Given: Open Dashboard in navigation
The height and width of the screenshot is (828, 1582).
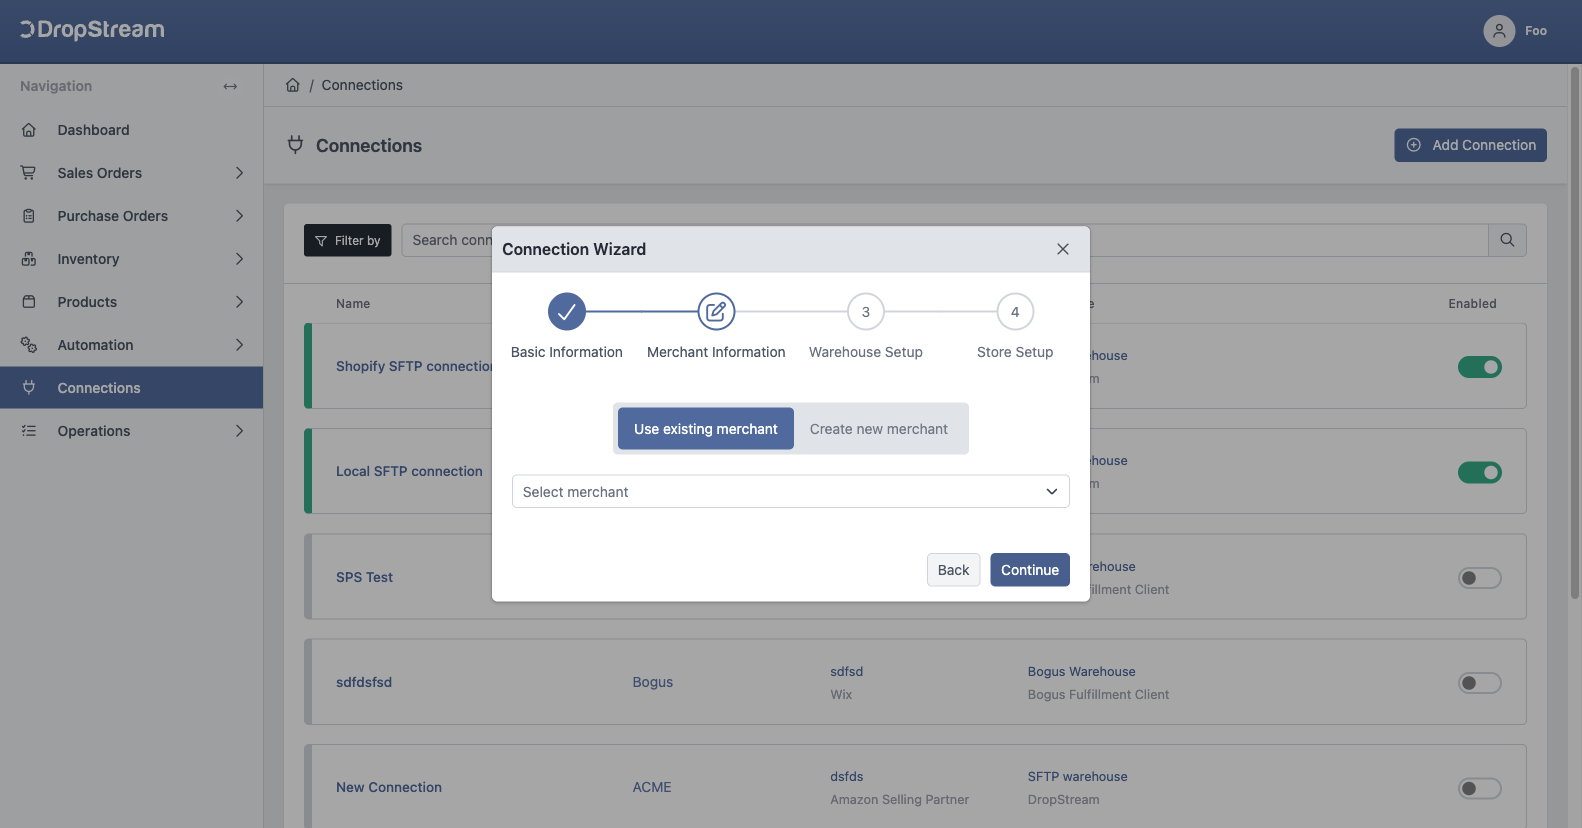Looking at the screenshot, I should point(131,130).
